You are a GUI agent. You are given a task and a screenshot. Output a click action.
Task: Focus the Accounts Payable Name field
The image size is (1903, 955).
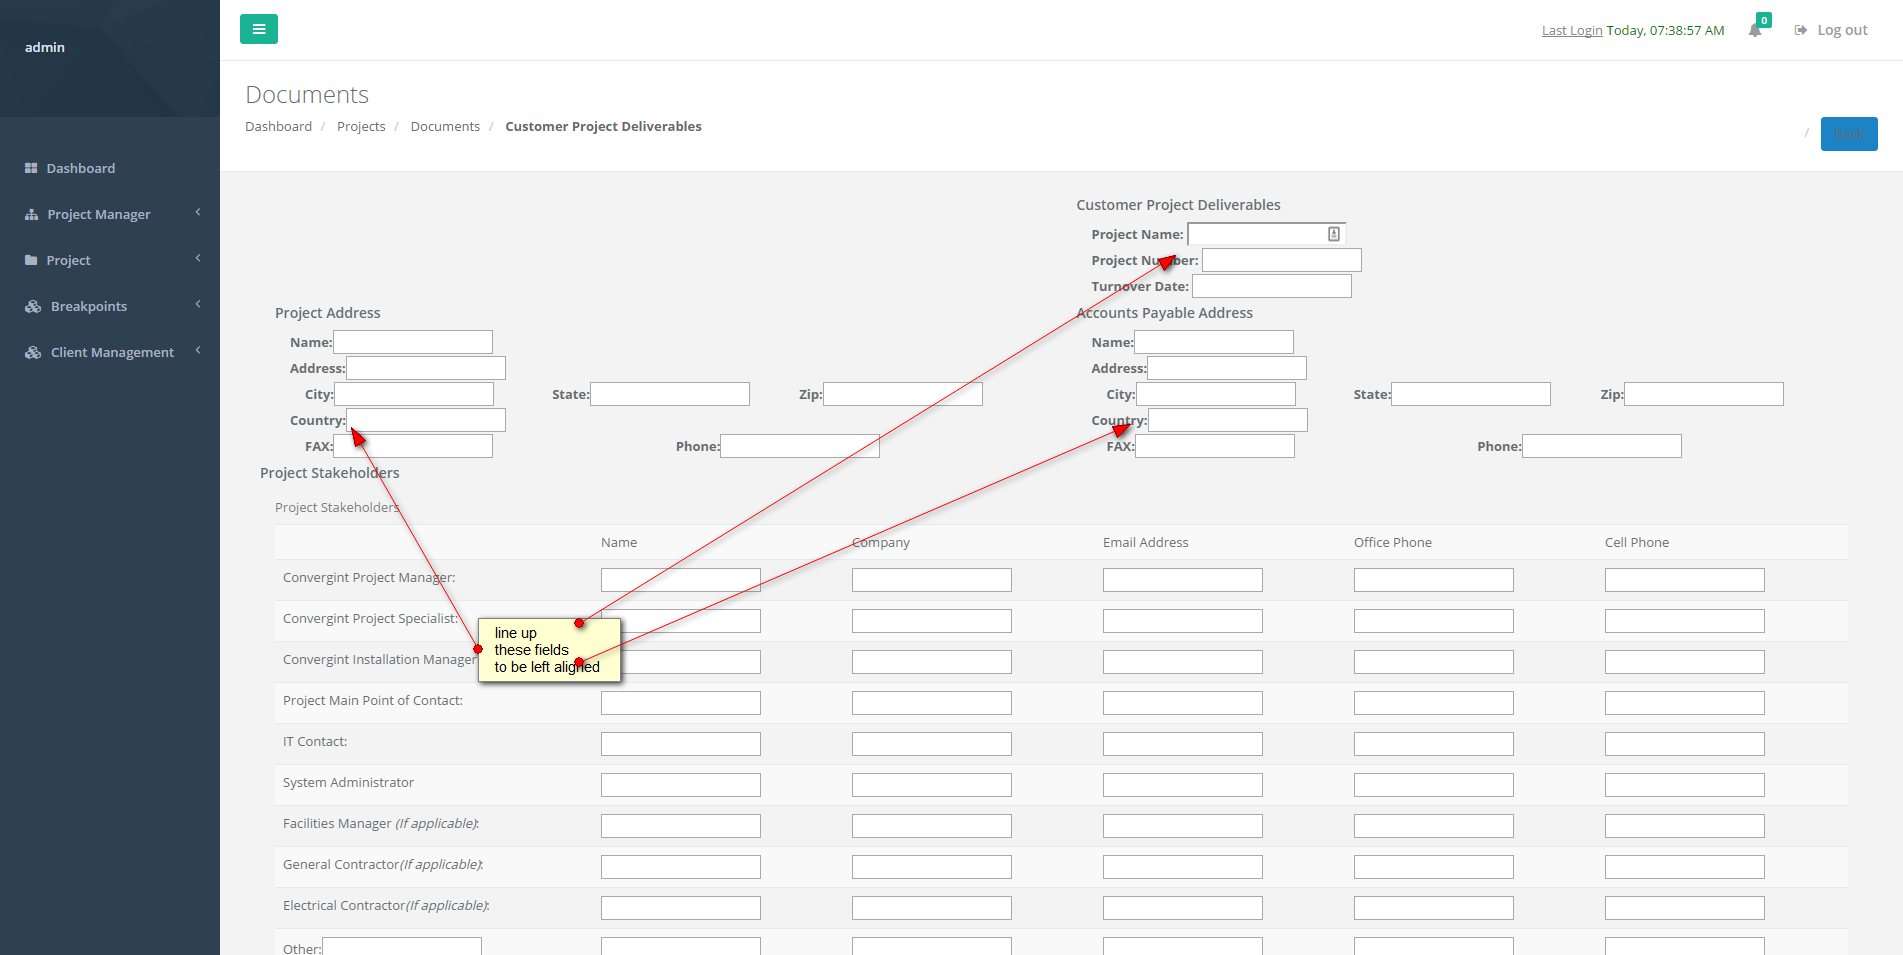(1214, 342)
